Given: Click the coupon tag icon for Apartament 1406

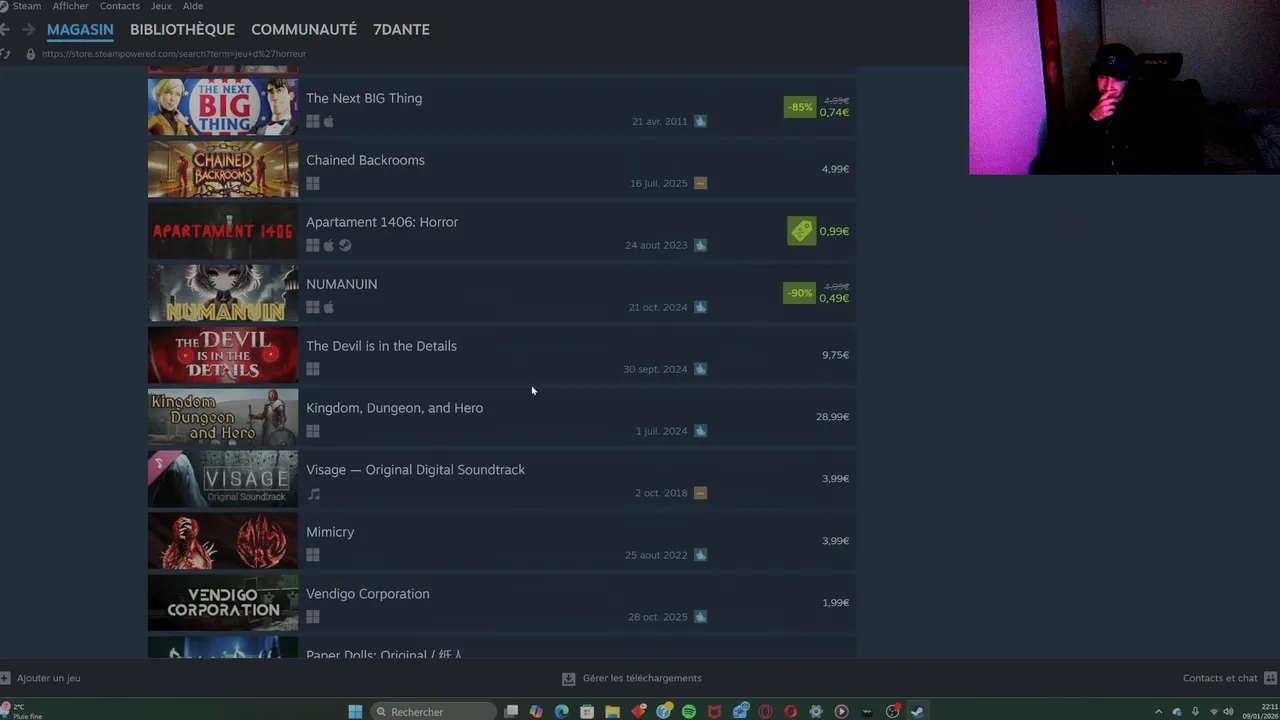Looking at the screenshot, I should point(801,231).
